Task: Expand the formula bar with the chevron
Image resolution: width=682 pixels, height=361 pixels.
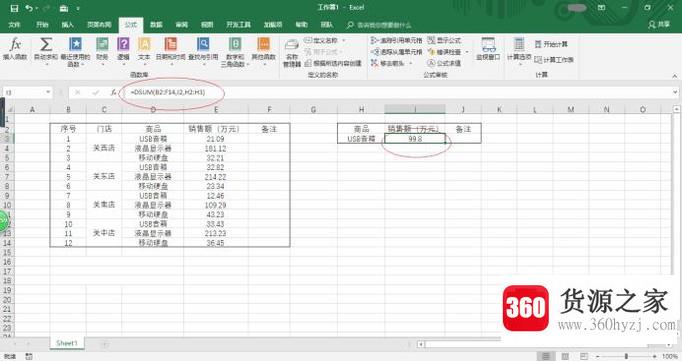Action: pyautogui.click(x=675, y=92)
